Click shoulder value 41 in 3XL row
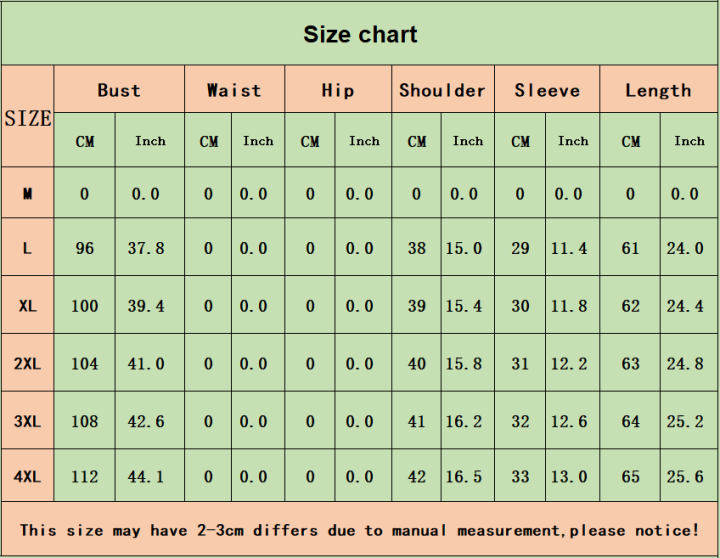The image size is (720, 558). [417, 421]
